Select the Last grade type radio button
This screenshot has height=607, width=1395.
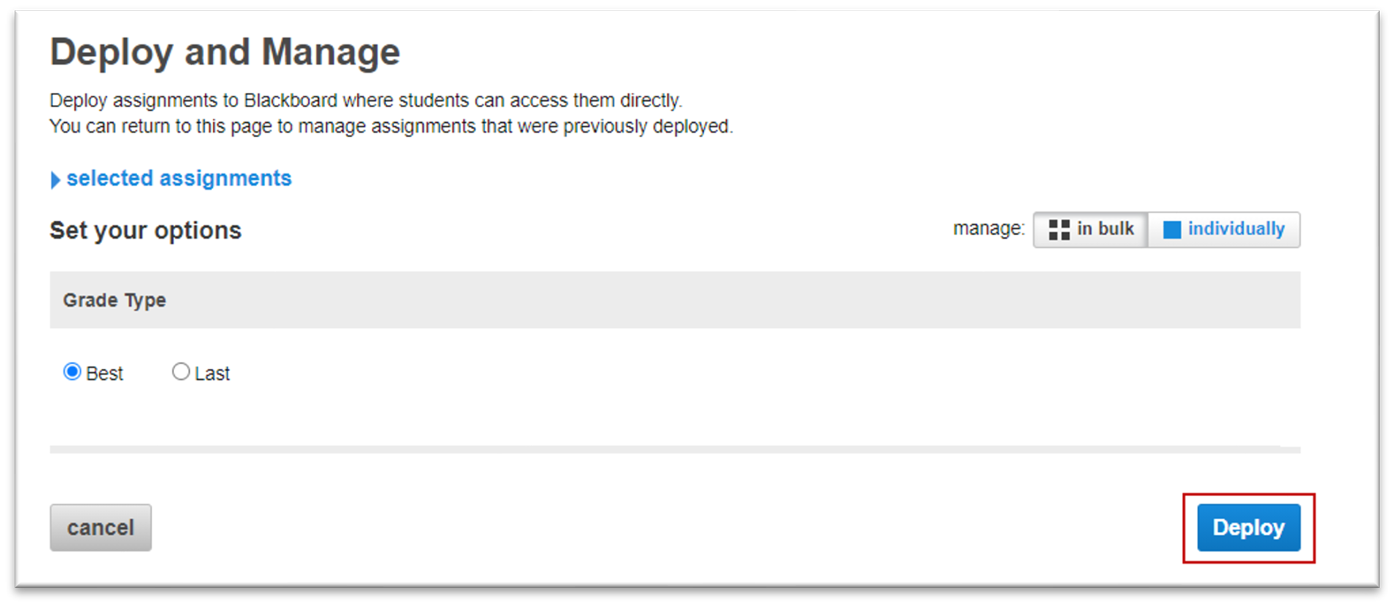(x=181, y=372)
